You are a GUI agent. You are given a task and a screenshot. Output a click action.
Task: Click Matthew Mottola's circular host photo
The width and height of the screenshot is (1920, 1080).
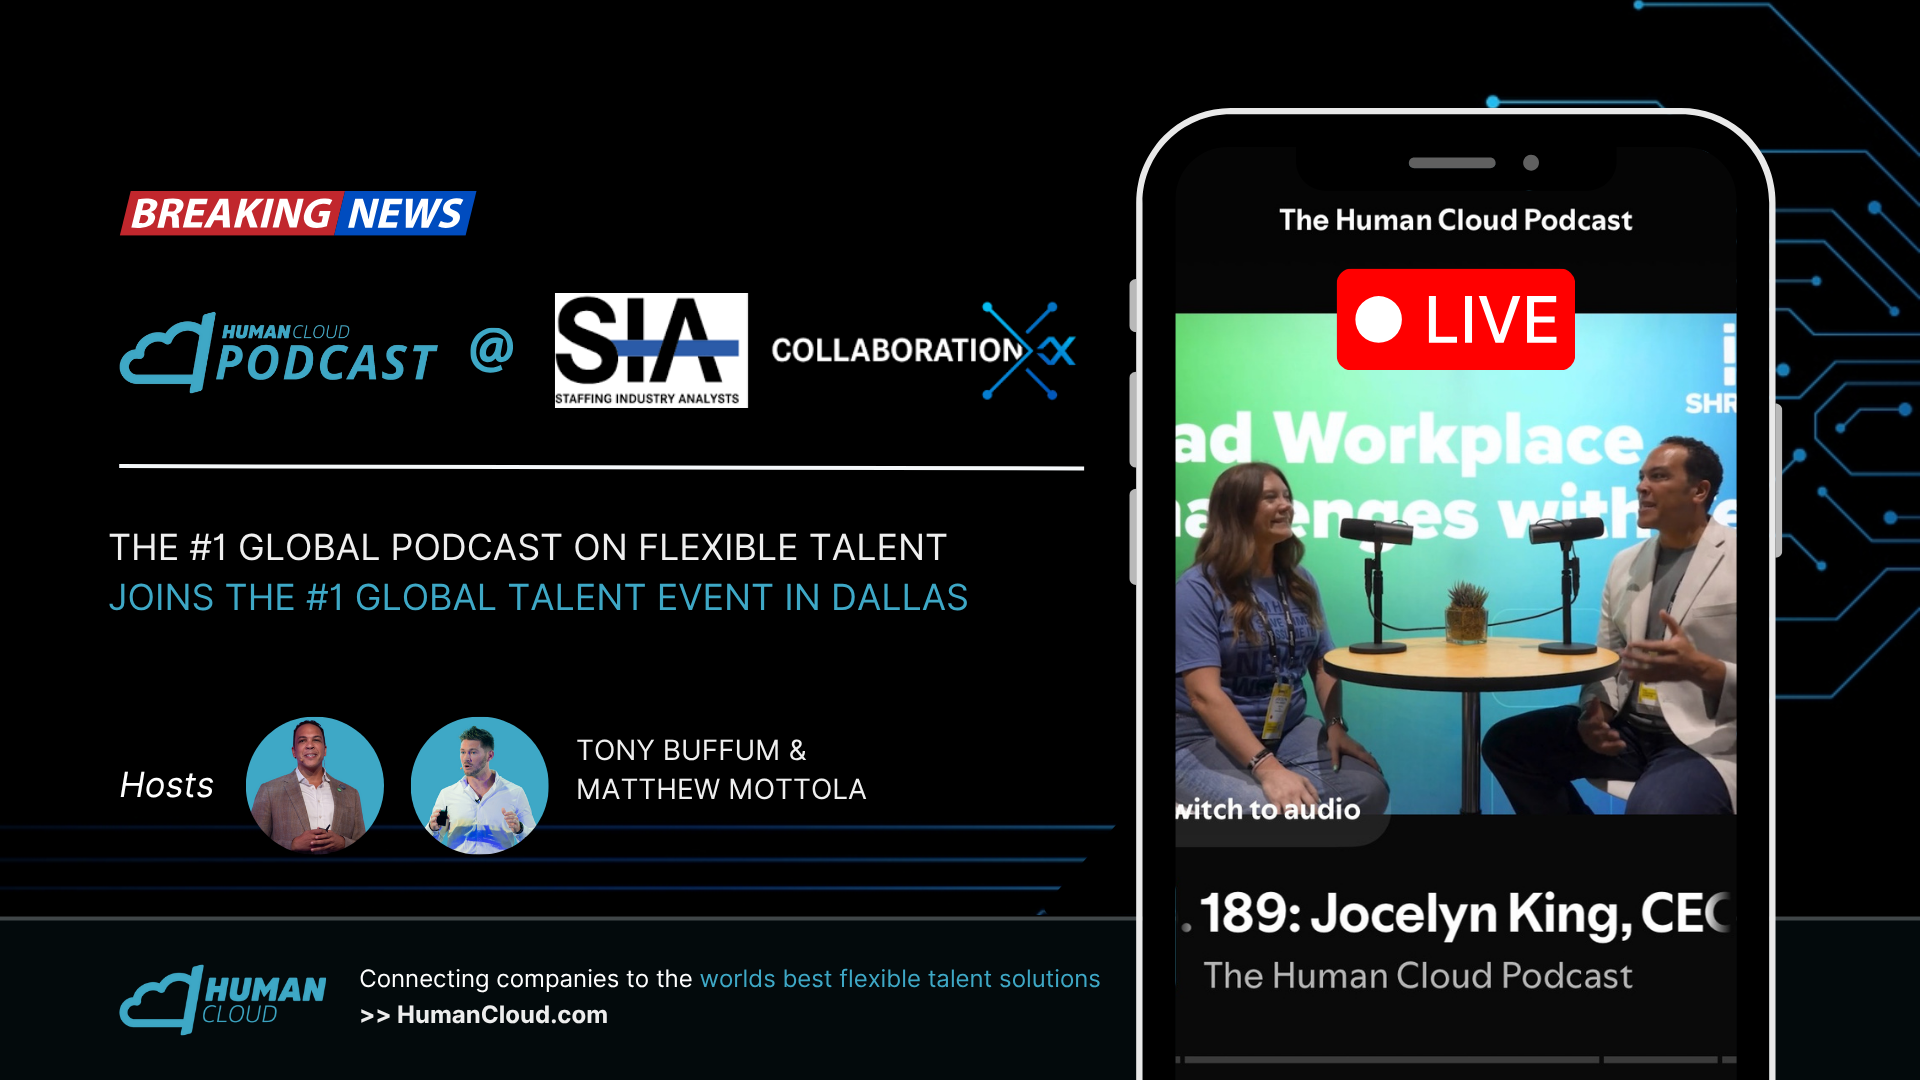point(480,785)
